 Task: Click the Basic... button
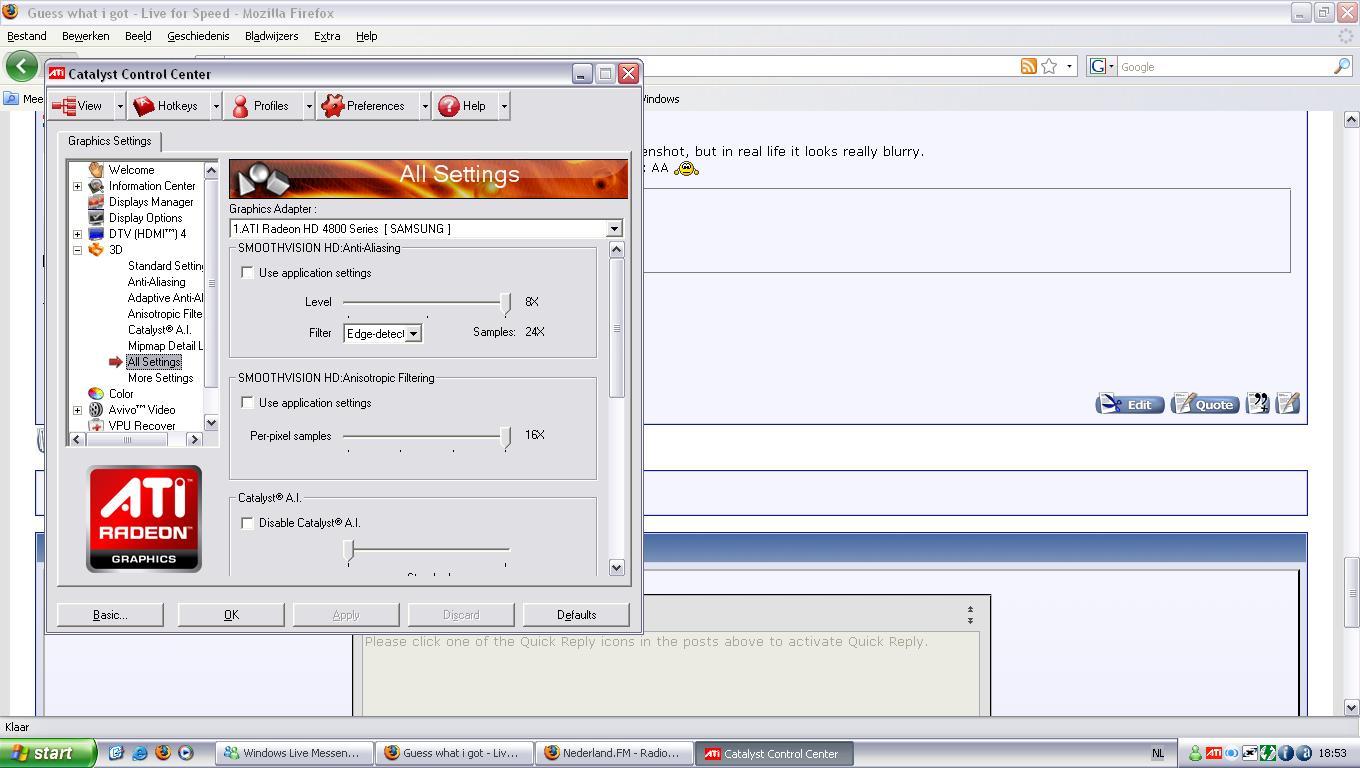coord(110,615)
